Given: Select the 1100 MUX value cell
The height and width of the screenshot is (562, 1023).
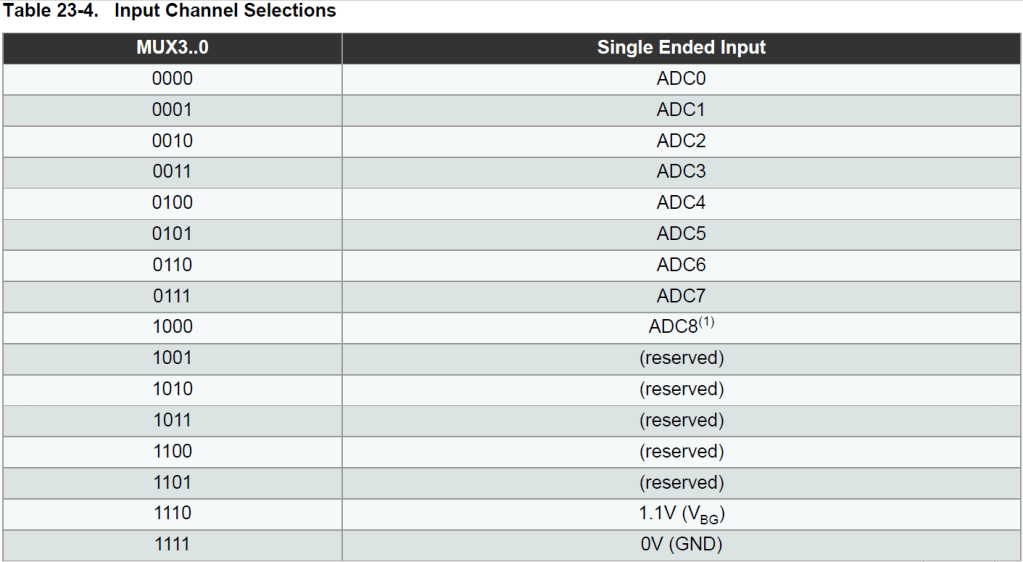Looking at the screenshot, I should coord(172,451).
